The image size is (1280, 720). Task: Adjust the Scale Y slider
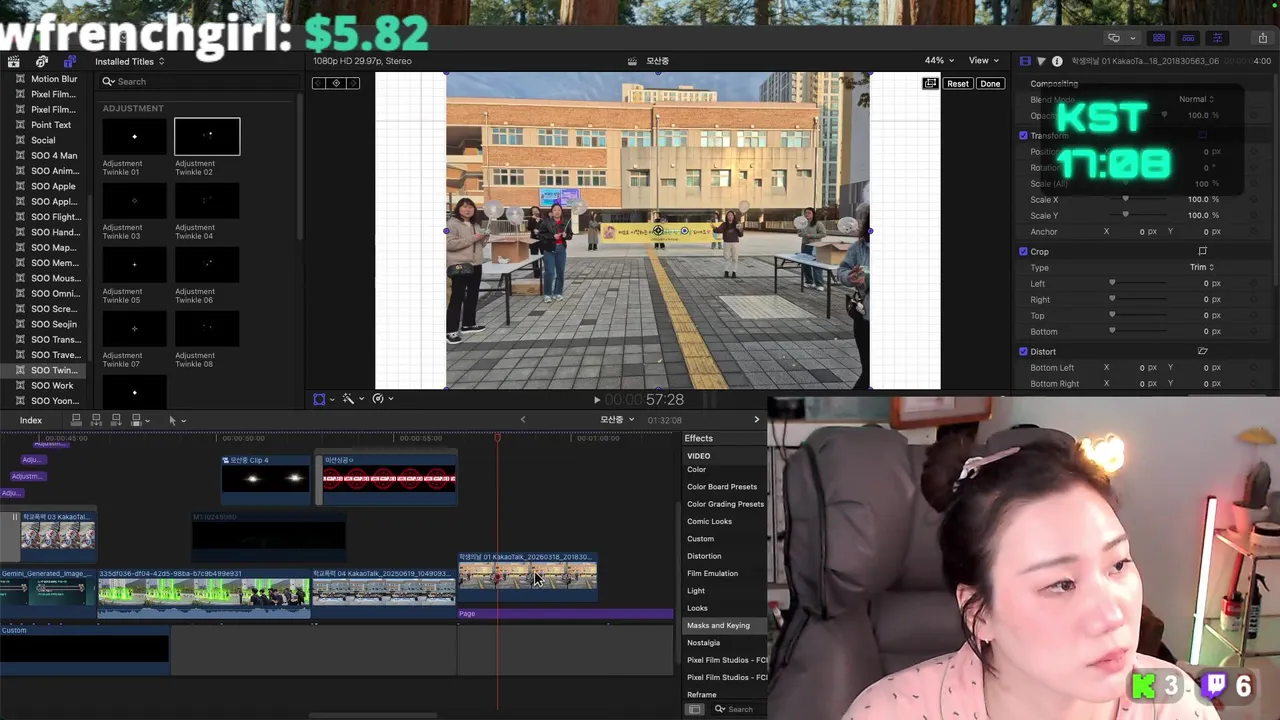[1125, 215]
